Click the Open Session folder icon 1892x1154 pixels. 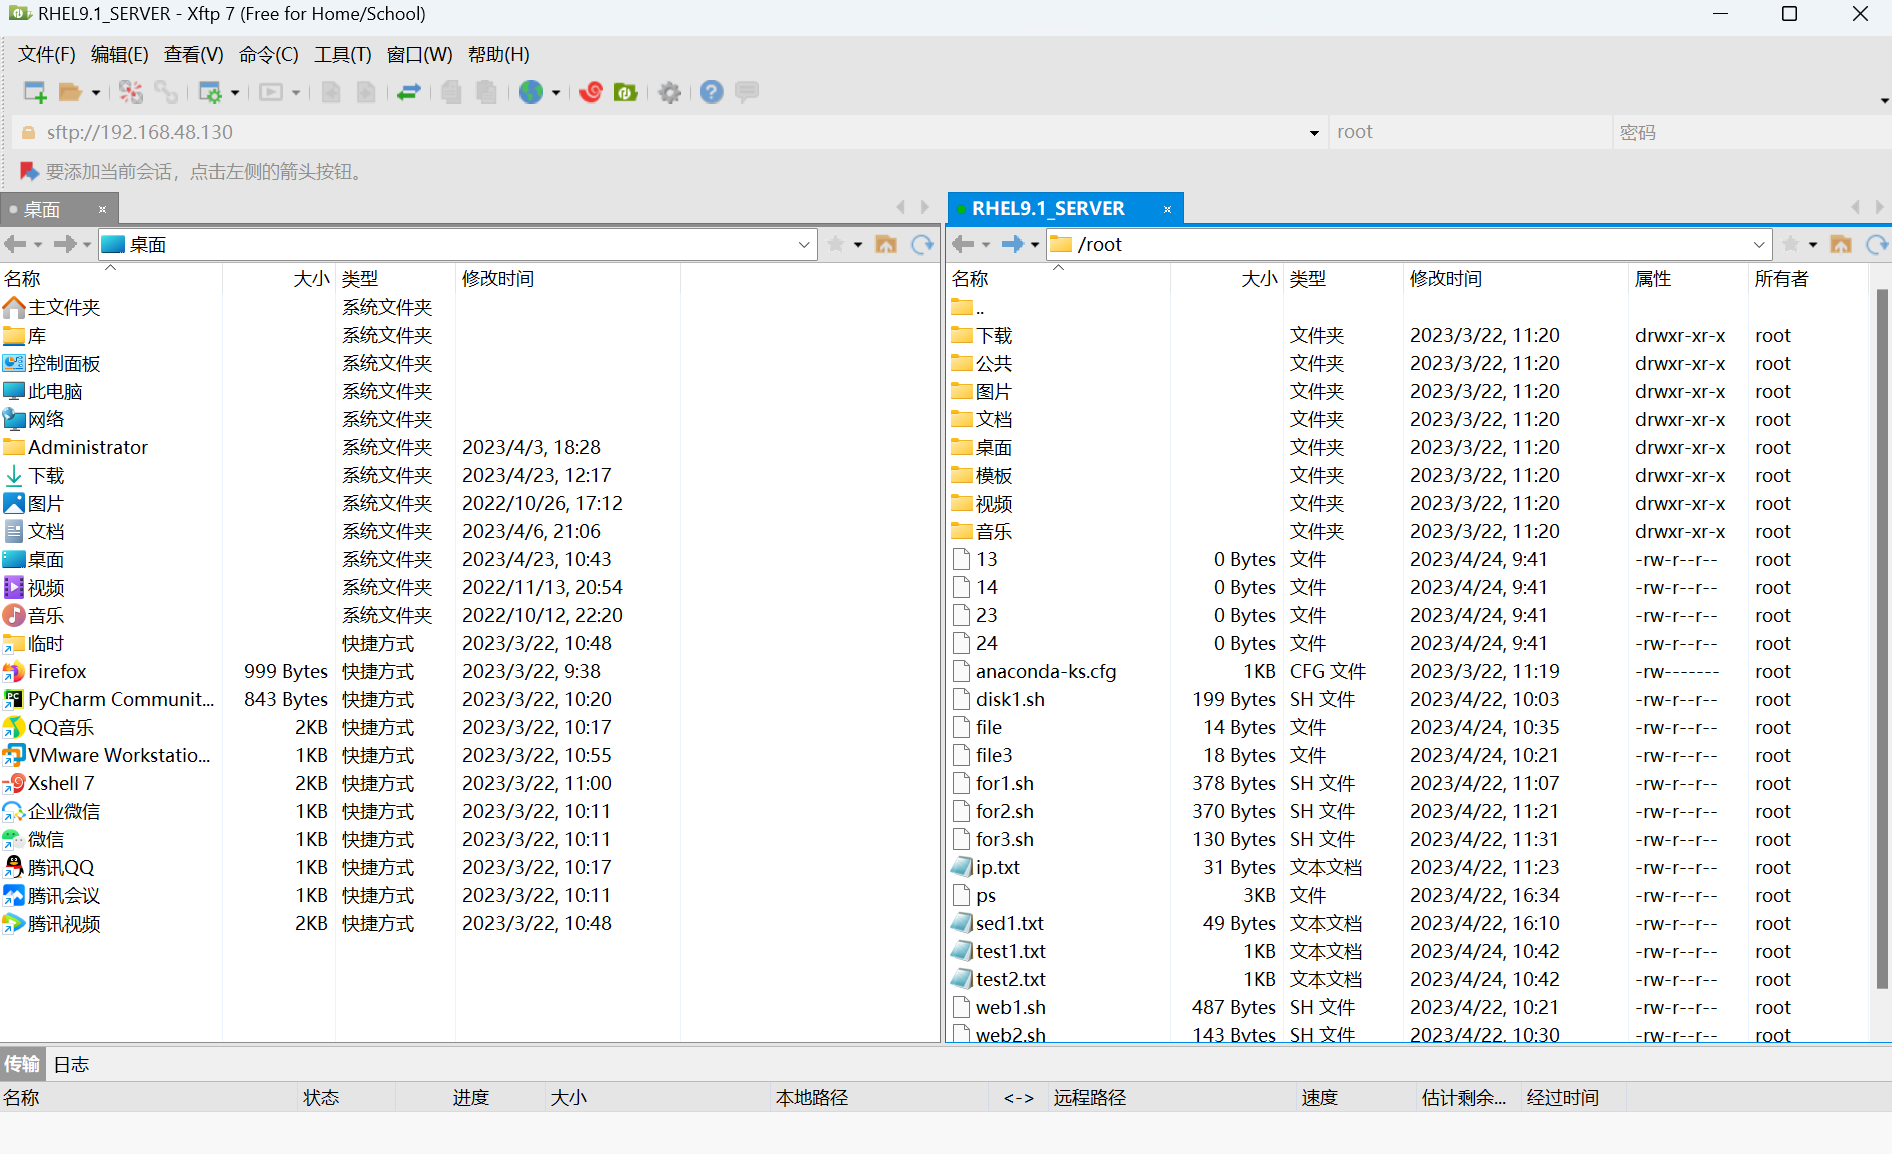pos(70,92)
